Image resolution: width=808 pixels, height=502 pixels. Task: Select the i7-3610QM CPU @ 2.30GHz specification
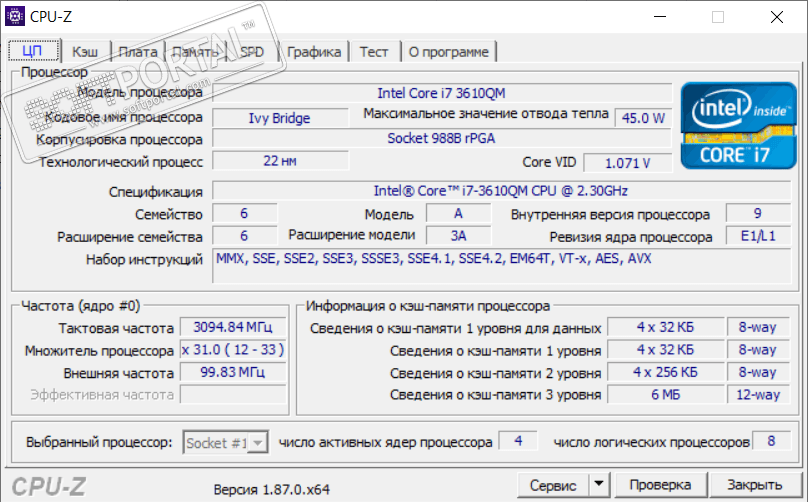click(501, 191)
